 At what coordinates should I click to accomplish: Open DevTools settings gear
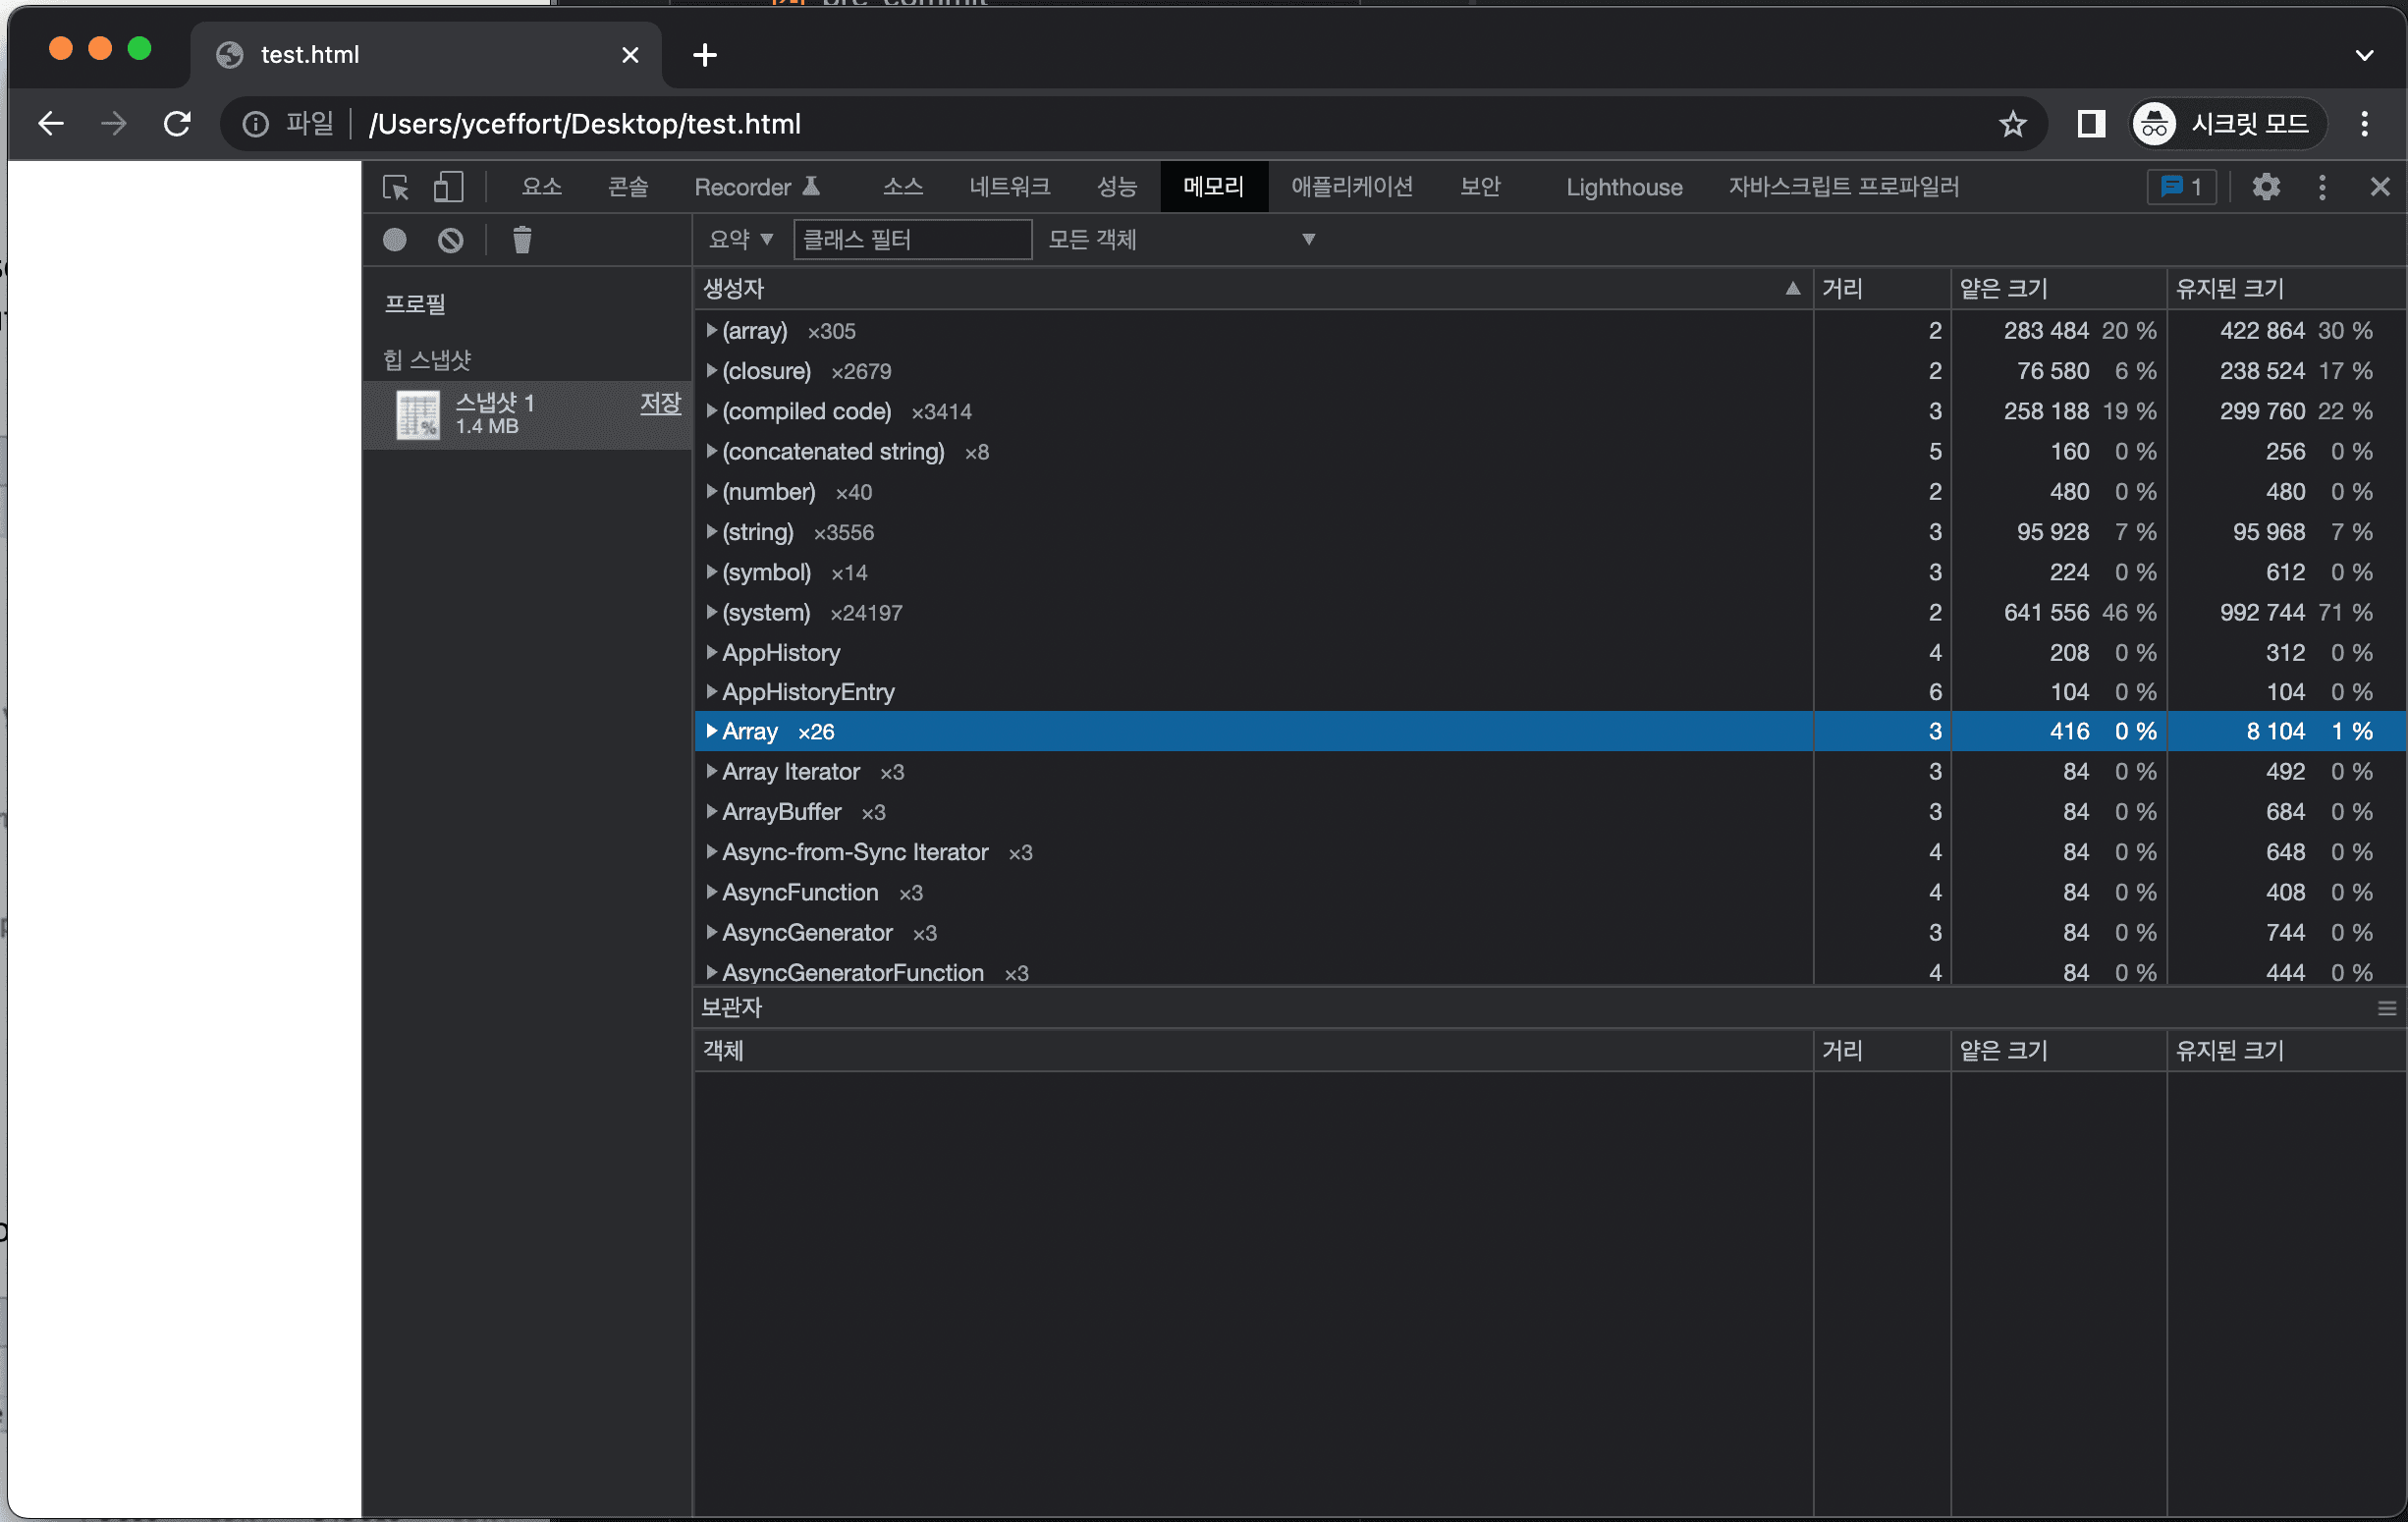click(2265, 186)
